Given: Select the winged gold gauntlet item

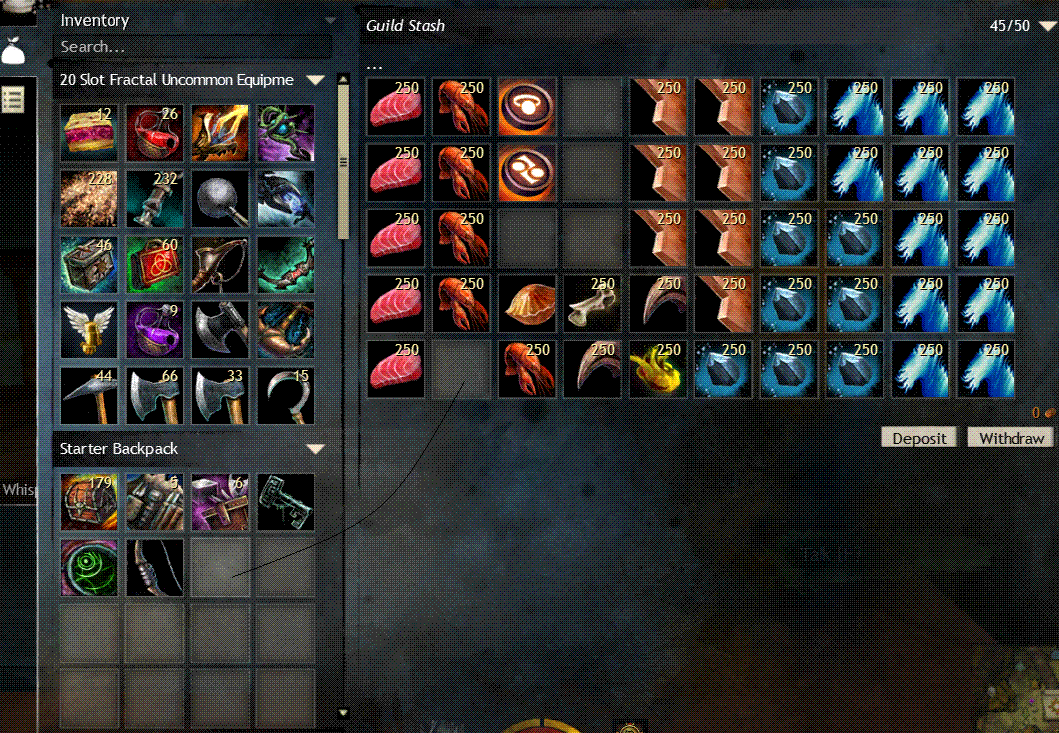Looking at the screenshot, I should 88,330.
